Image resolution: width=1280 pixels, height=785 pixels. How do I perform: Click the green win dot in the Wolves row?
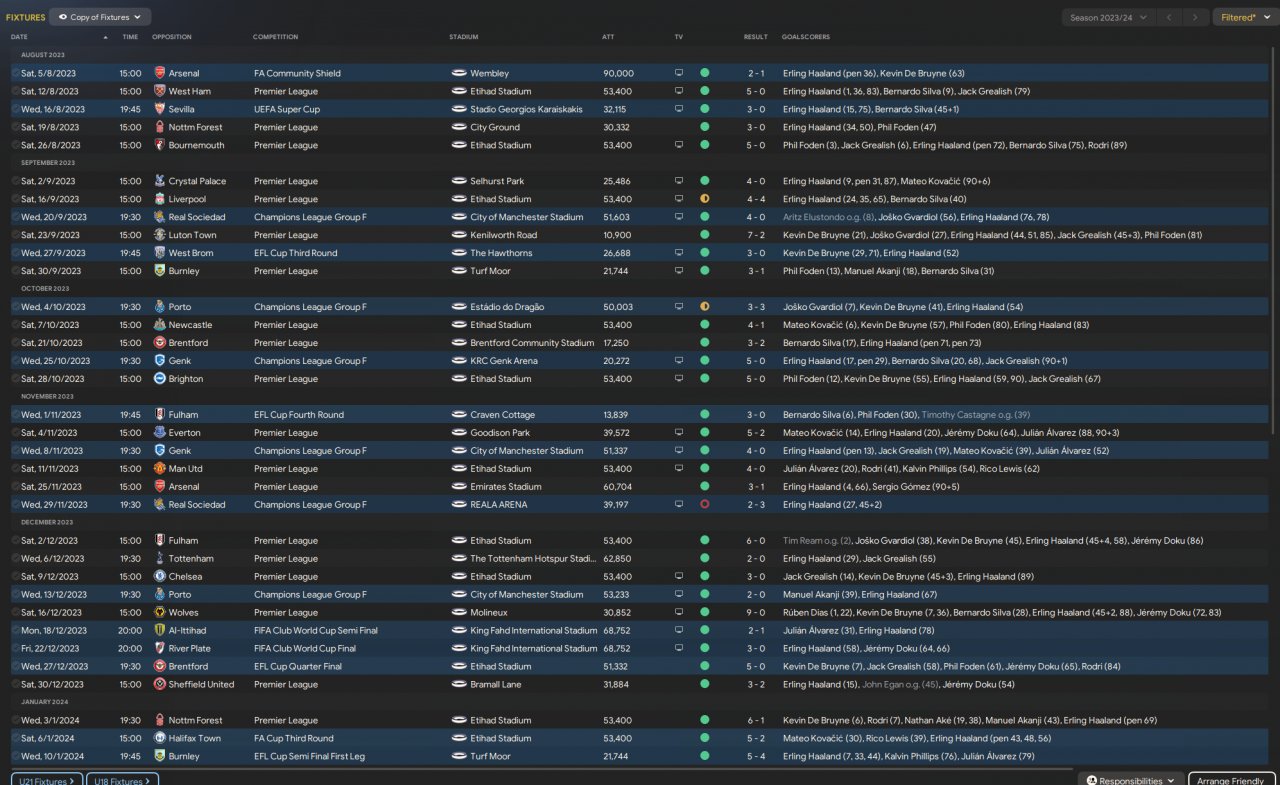click(704, 613)
